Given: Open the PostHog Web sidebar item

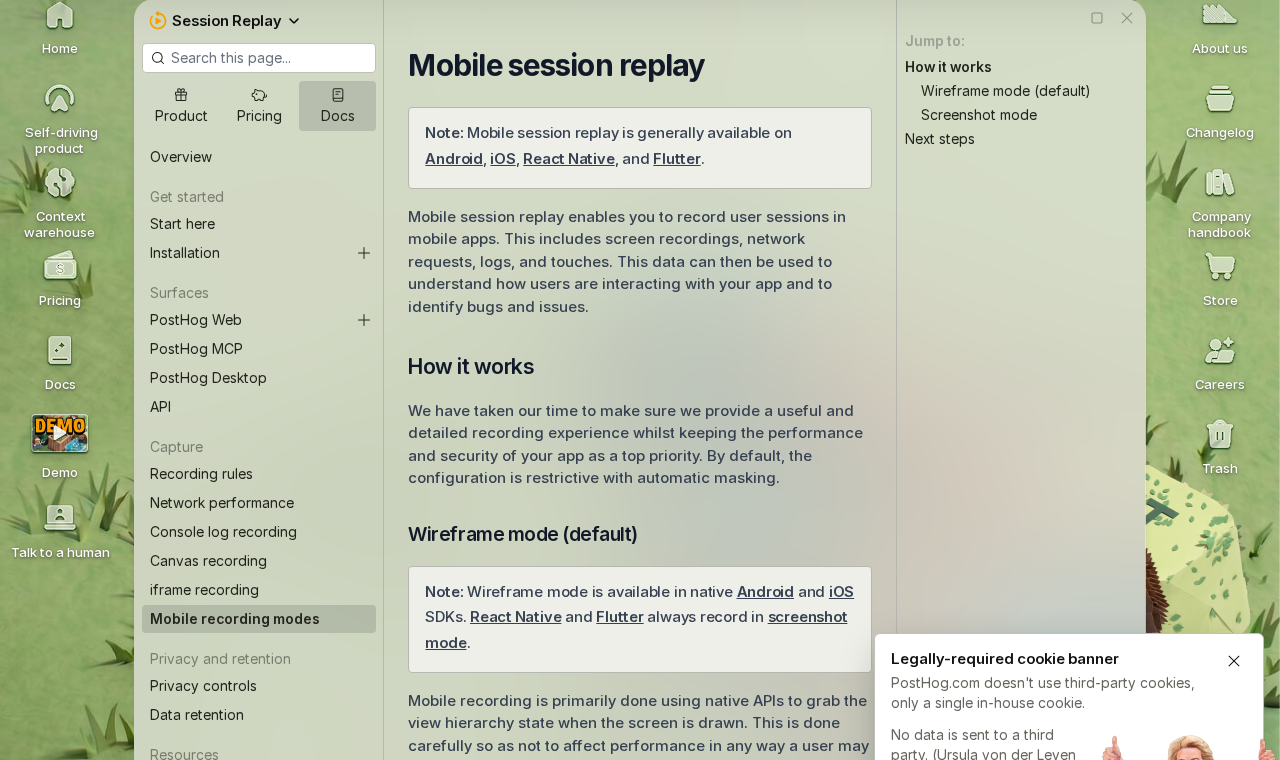Looking at the screenshot, I should [196, 320].
